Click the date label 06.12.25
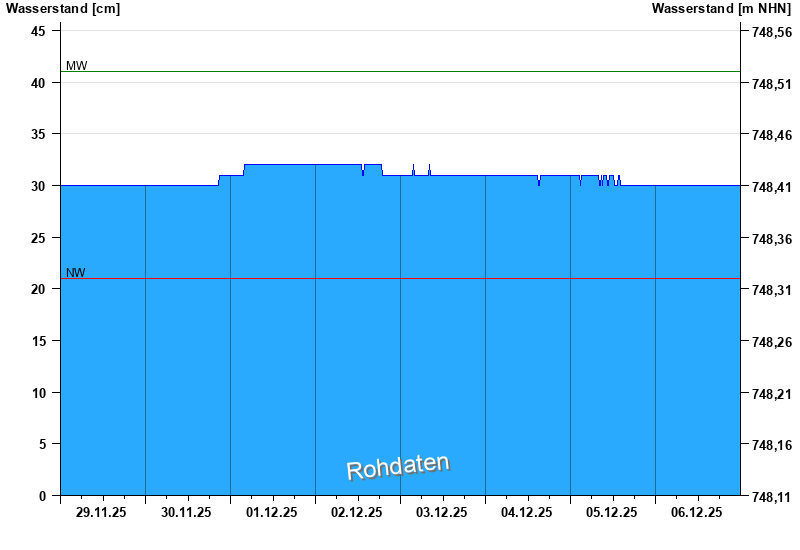Image resolution: width=800 pixels, height=550 pixels. coord(696,512)
